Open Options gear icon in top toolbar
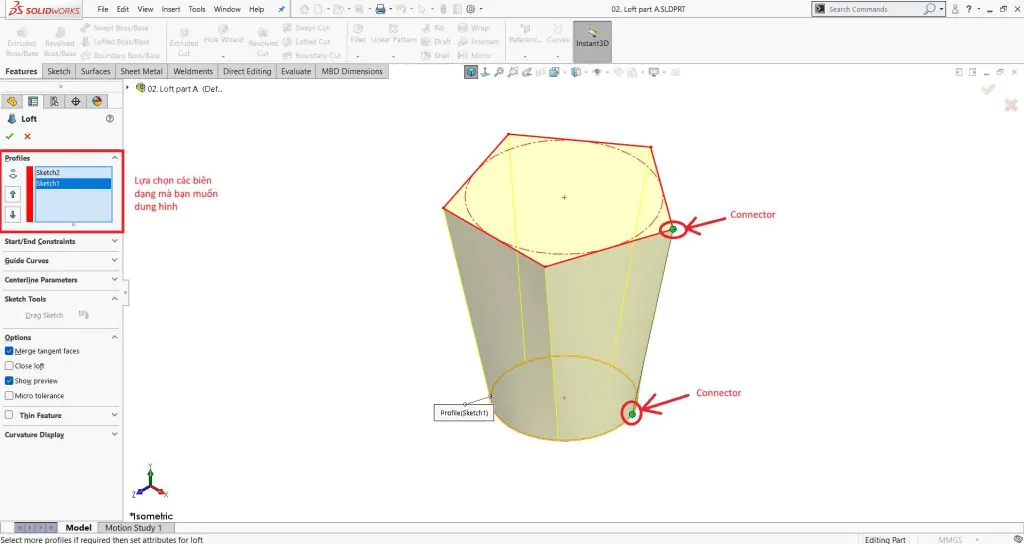The image size is (1024, 544). [x=470, y=9]
